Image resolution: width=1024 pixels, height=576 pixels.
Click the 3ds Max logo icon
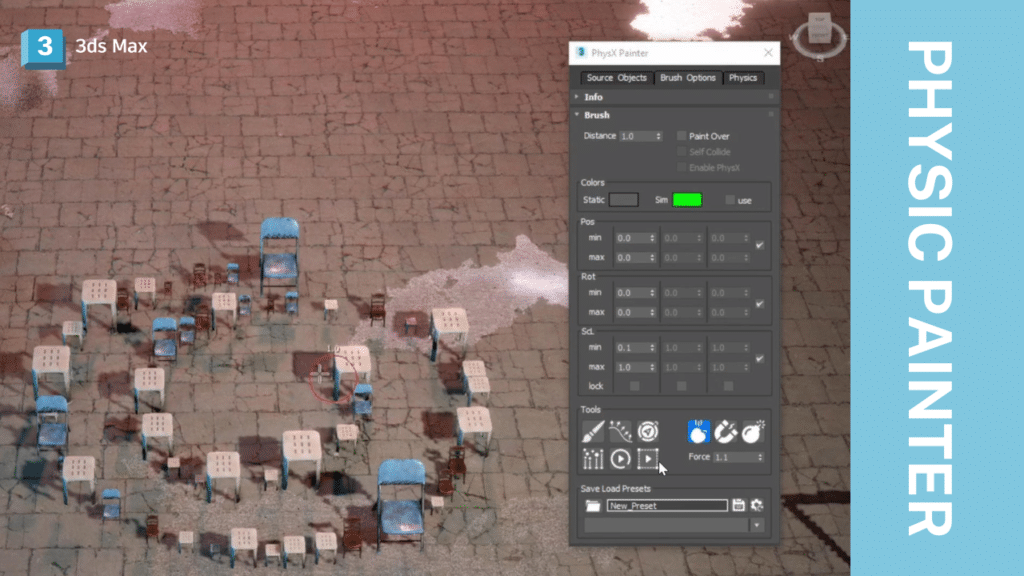[x=43, y=47]
